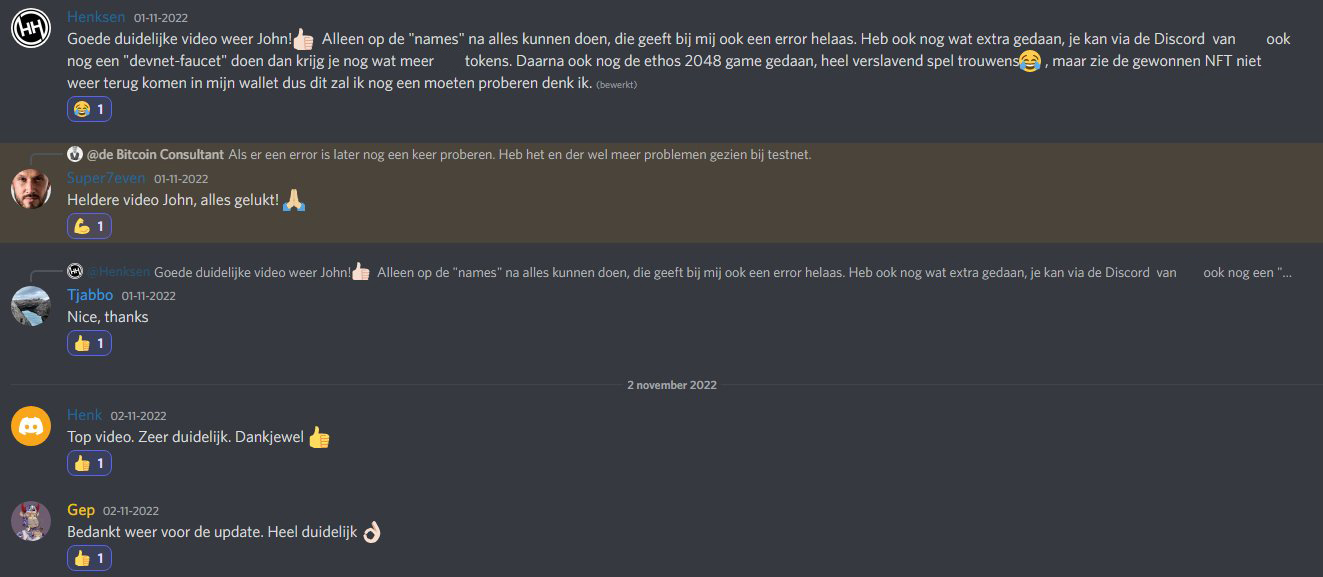Open Henksen username at top message
1323x577 pixels.
pos(96,17)
